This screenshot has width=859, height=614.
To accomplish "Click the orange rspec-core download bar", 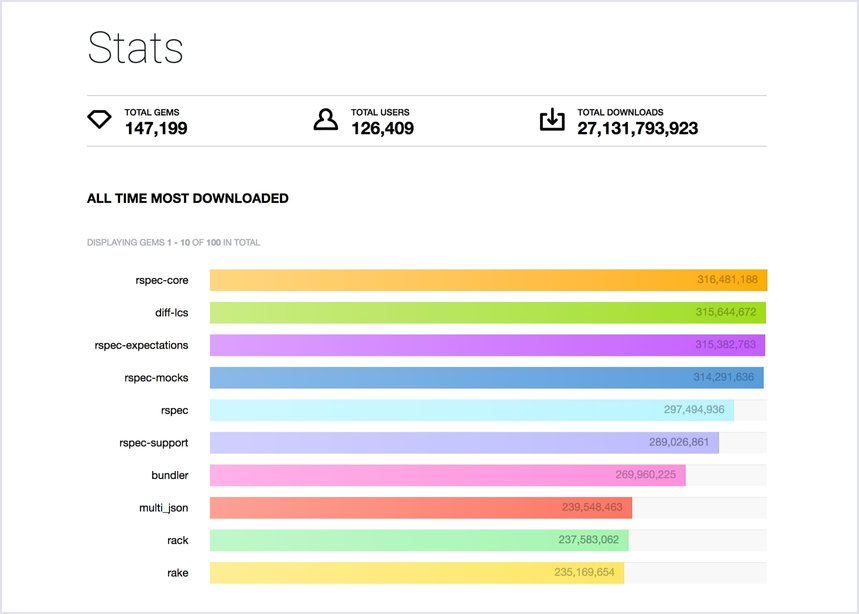I will (488, 280).
